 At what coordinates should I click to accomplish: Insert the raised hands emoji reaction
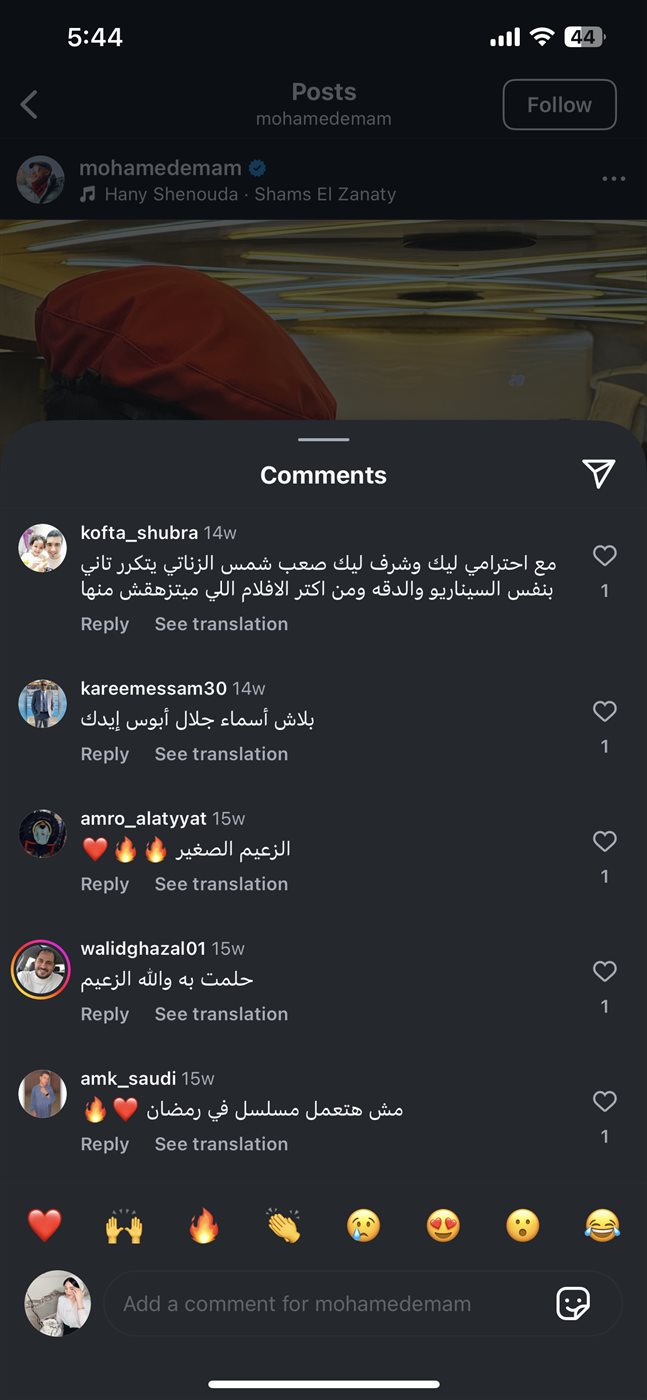(x=124, y=1225)
